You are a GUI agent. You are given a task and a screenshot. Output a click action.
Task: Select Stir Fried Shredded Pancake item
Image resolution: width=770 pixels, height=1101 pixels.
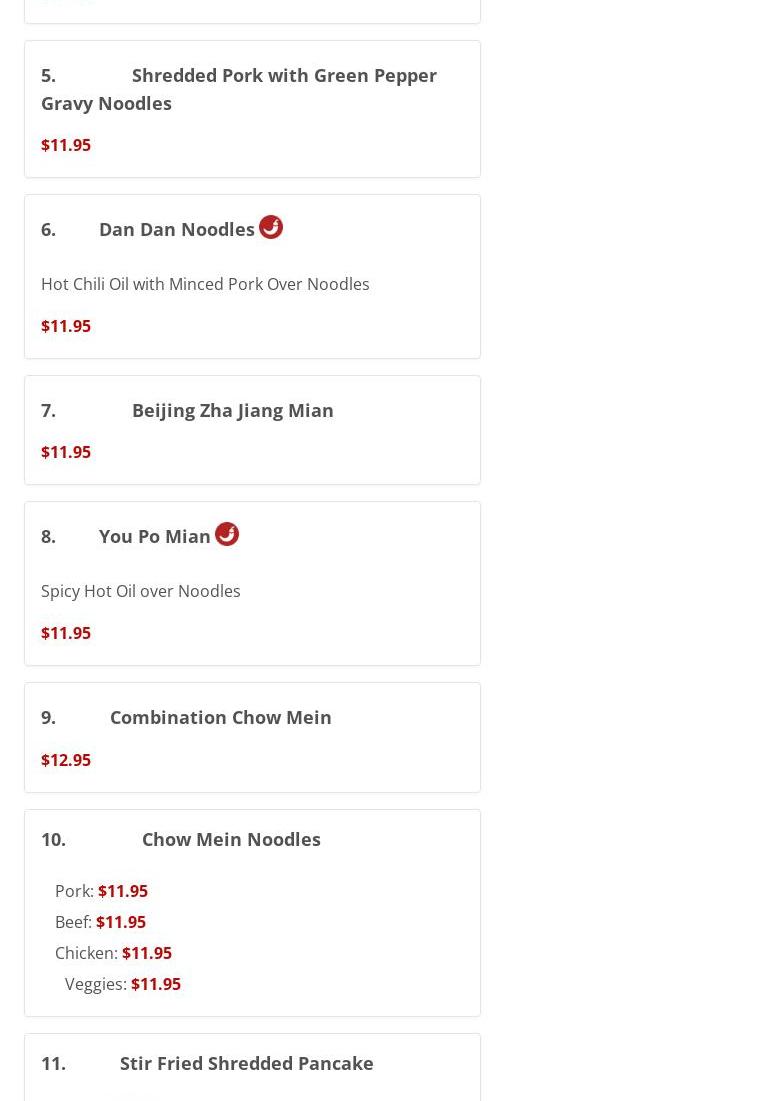[246, 1063]
